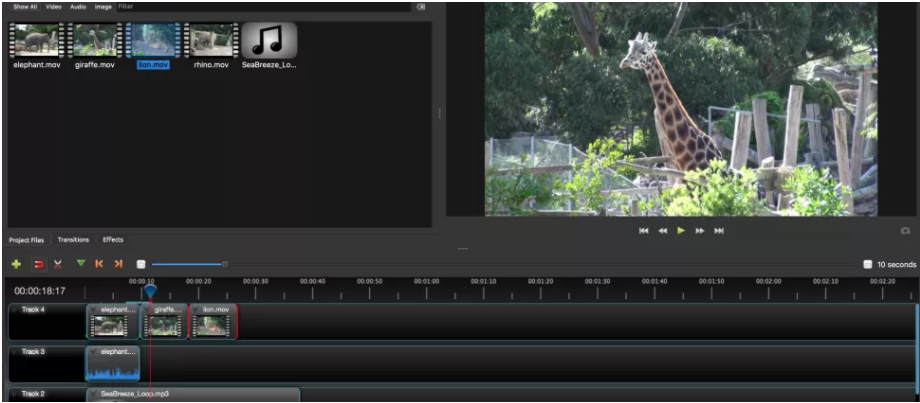Filter project files by Audio
This screenshot has height=403, width=920.
tap(78, 7)
